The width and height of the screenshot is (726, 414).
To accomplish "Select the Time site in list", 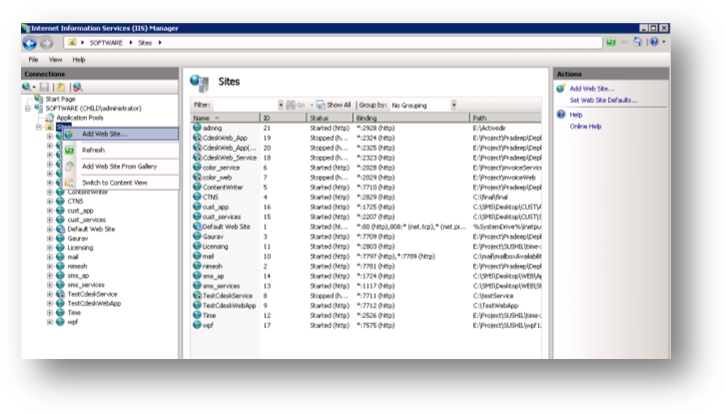I will pos(366,315).
